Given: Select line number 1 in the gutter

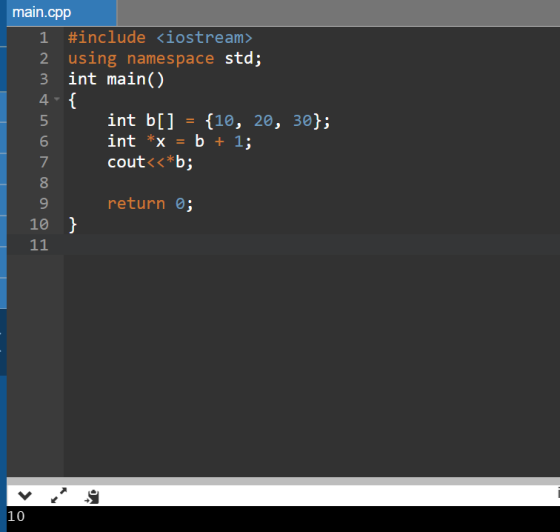Looking at the screenshot, I should [44, 37].
